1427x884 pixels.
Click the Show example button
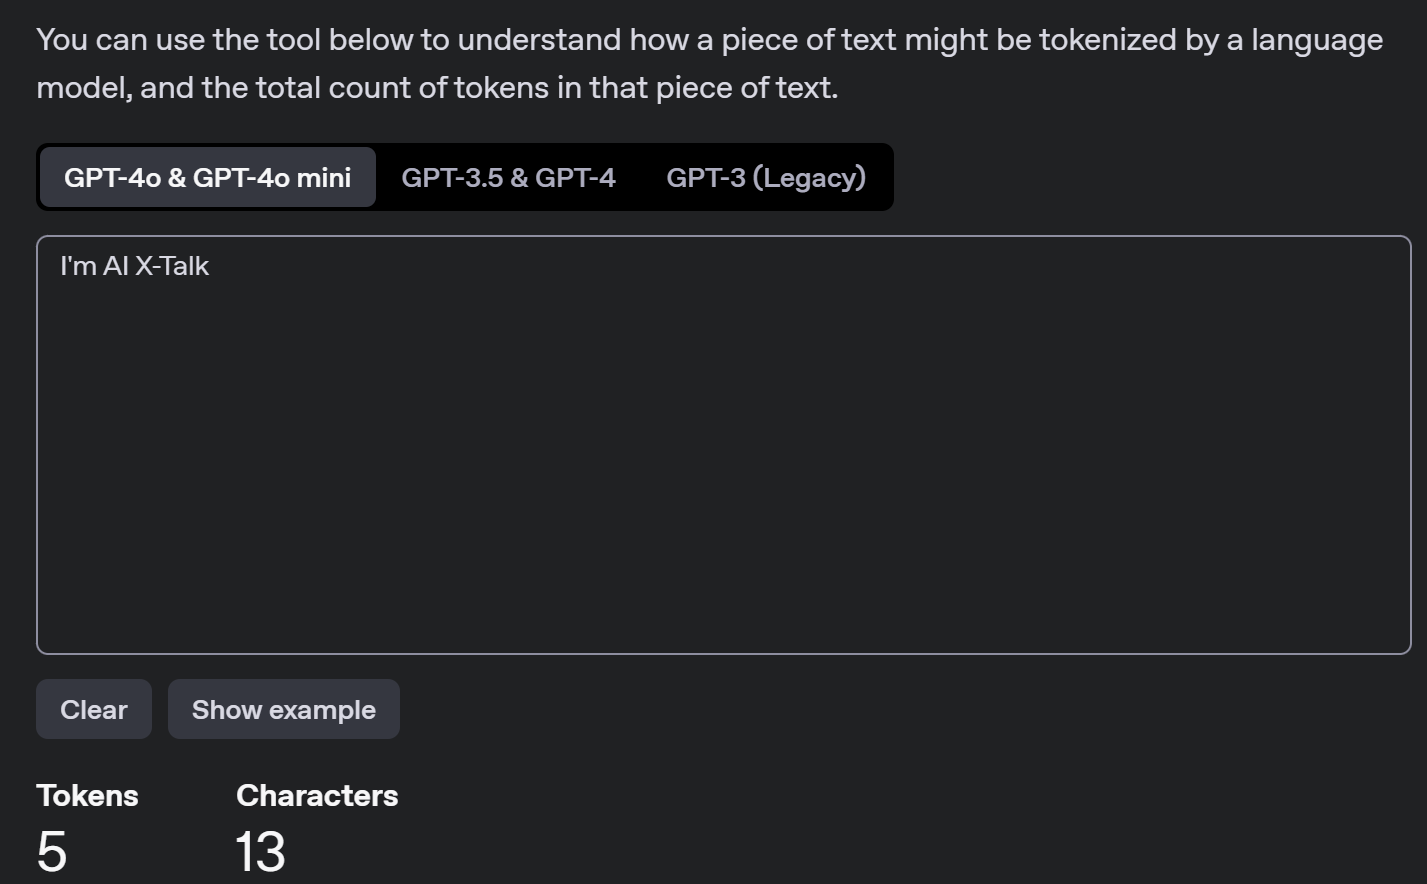click(x=284, y=710)
